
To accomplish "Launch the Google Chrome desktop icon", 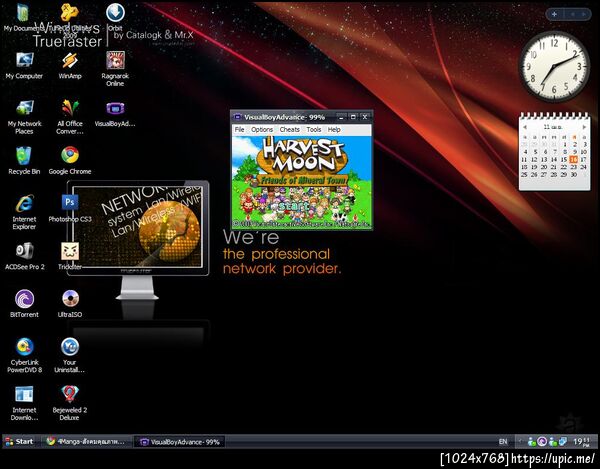I will point(70,161).
